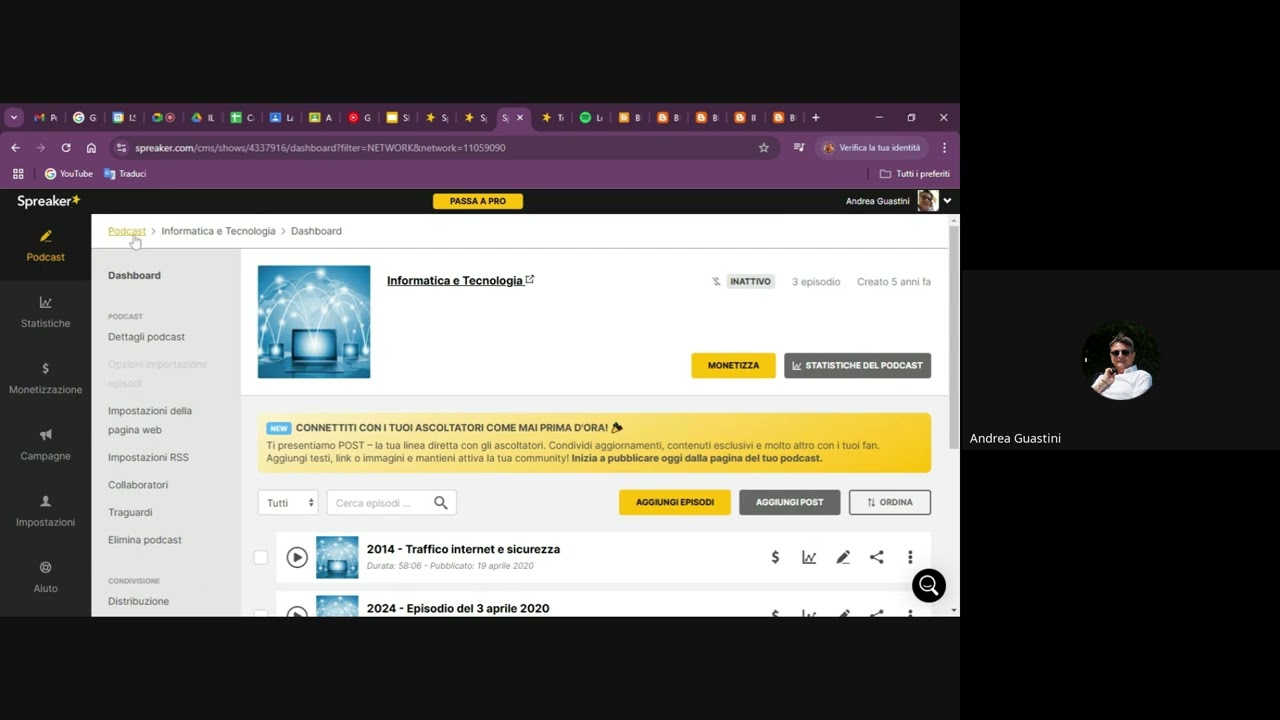Switch to the Spotify browser tab
Screen dimensions: 1280x720
[x=592, y=117]
